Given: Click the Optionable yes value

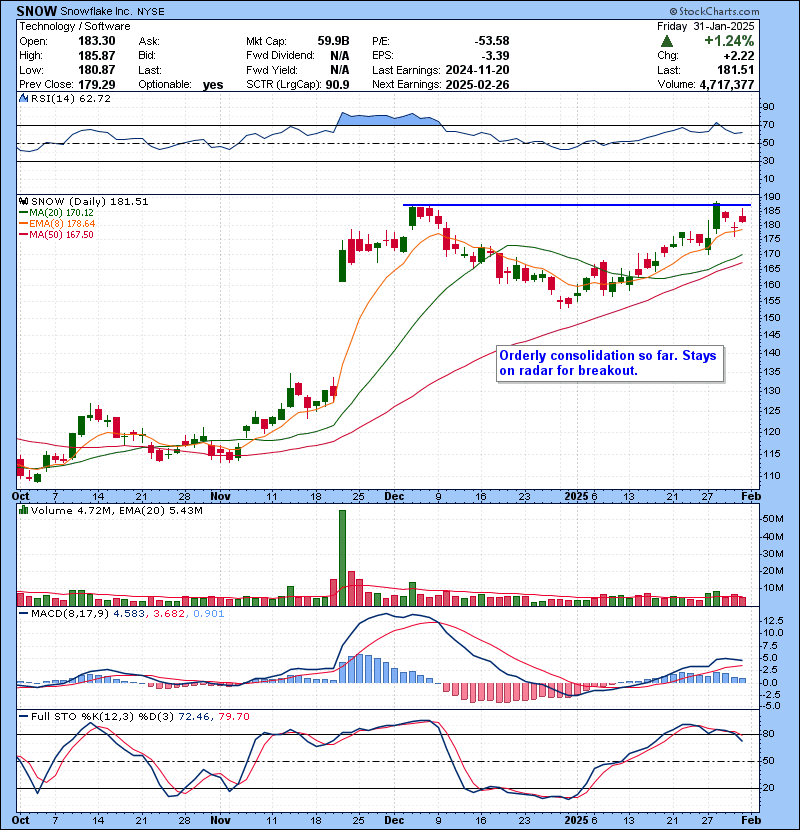Looking at the screenshot, I should [x=213, y=85].
